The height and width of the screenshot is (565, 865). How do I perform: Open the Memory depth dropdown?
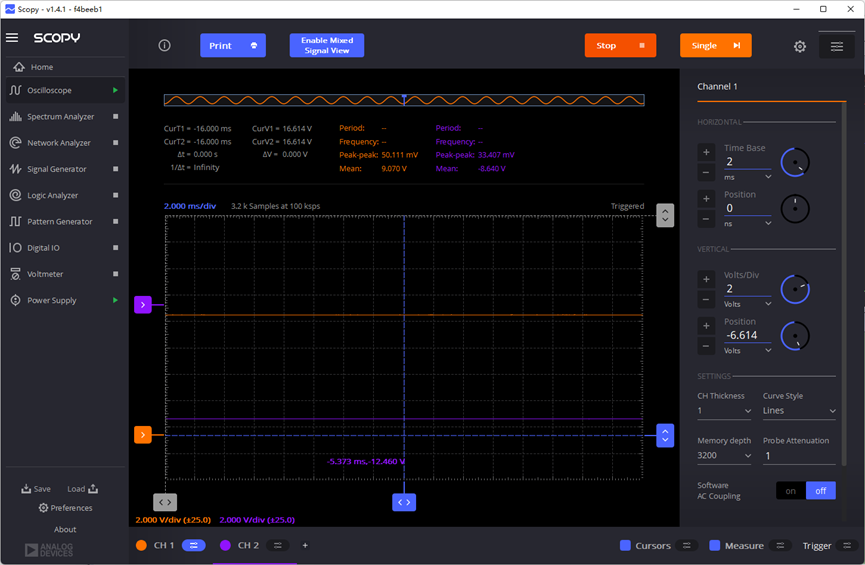[724, 455]
